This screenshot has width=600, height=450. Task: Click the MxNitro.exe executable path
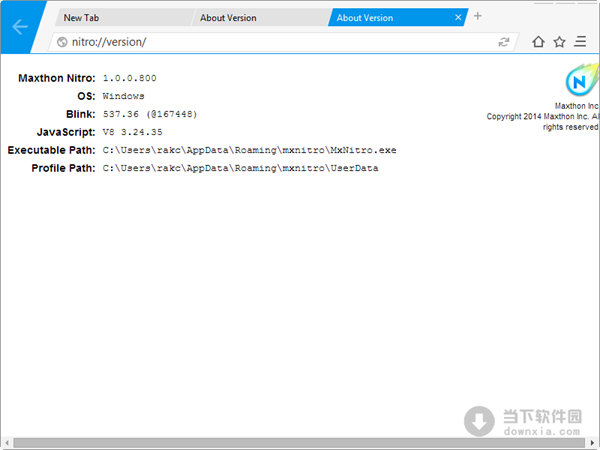pyautogui.click(x=249, y=150)
